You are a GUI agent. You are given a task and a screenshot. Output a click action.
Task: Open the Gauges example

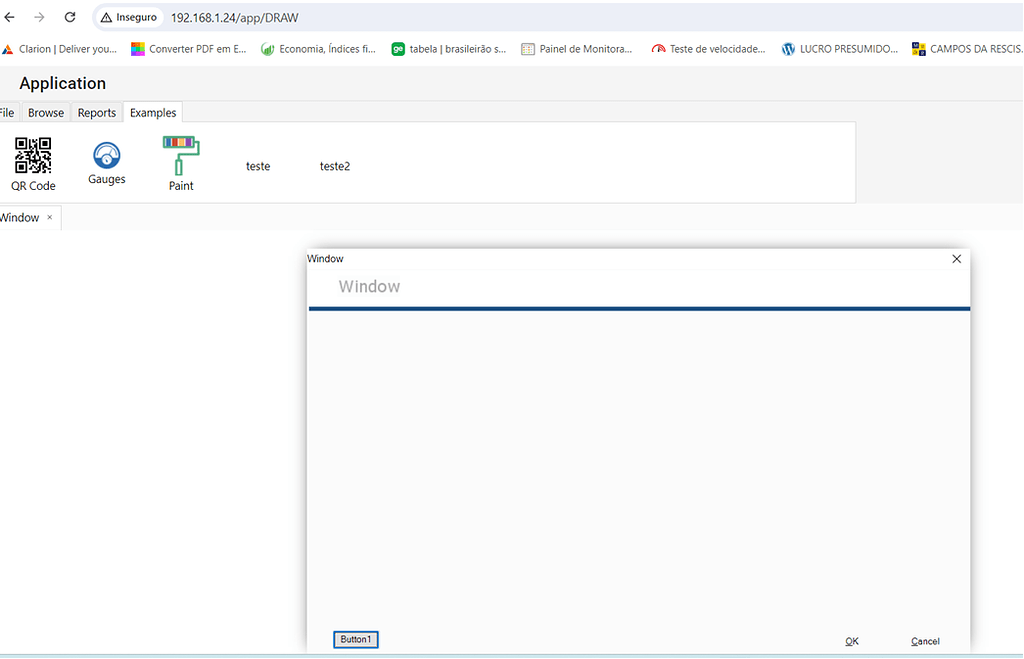tap(106, 163)
